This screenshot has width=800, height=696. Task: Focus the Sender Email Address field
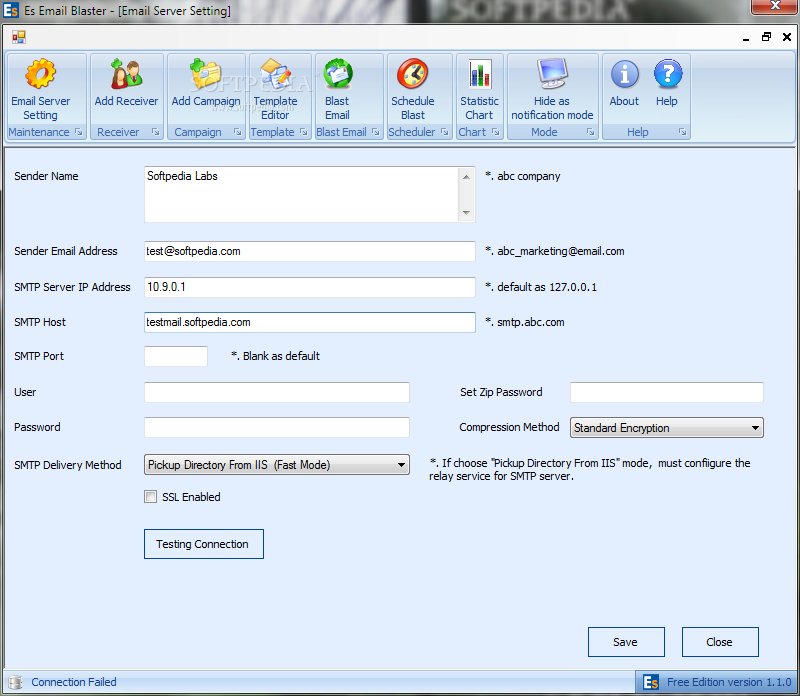pos(310,251)
